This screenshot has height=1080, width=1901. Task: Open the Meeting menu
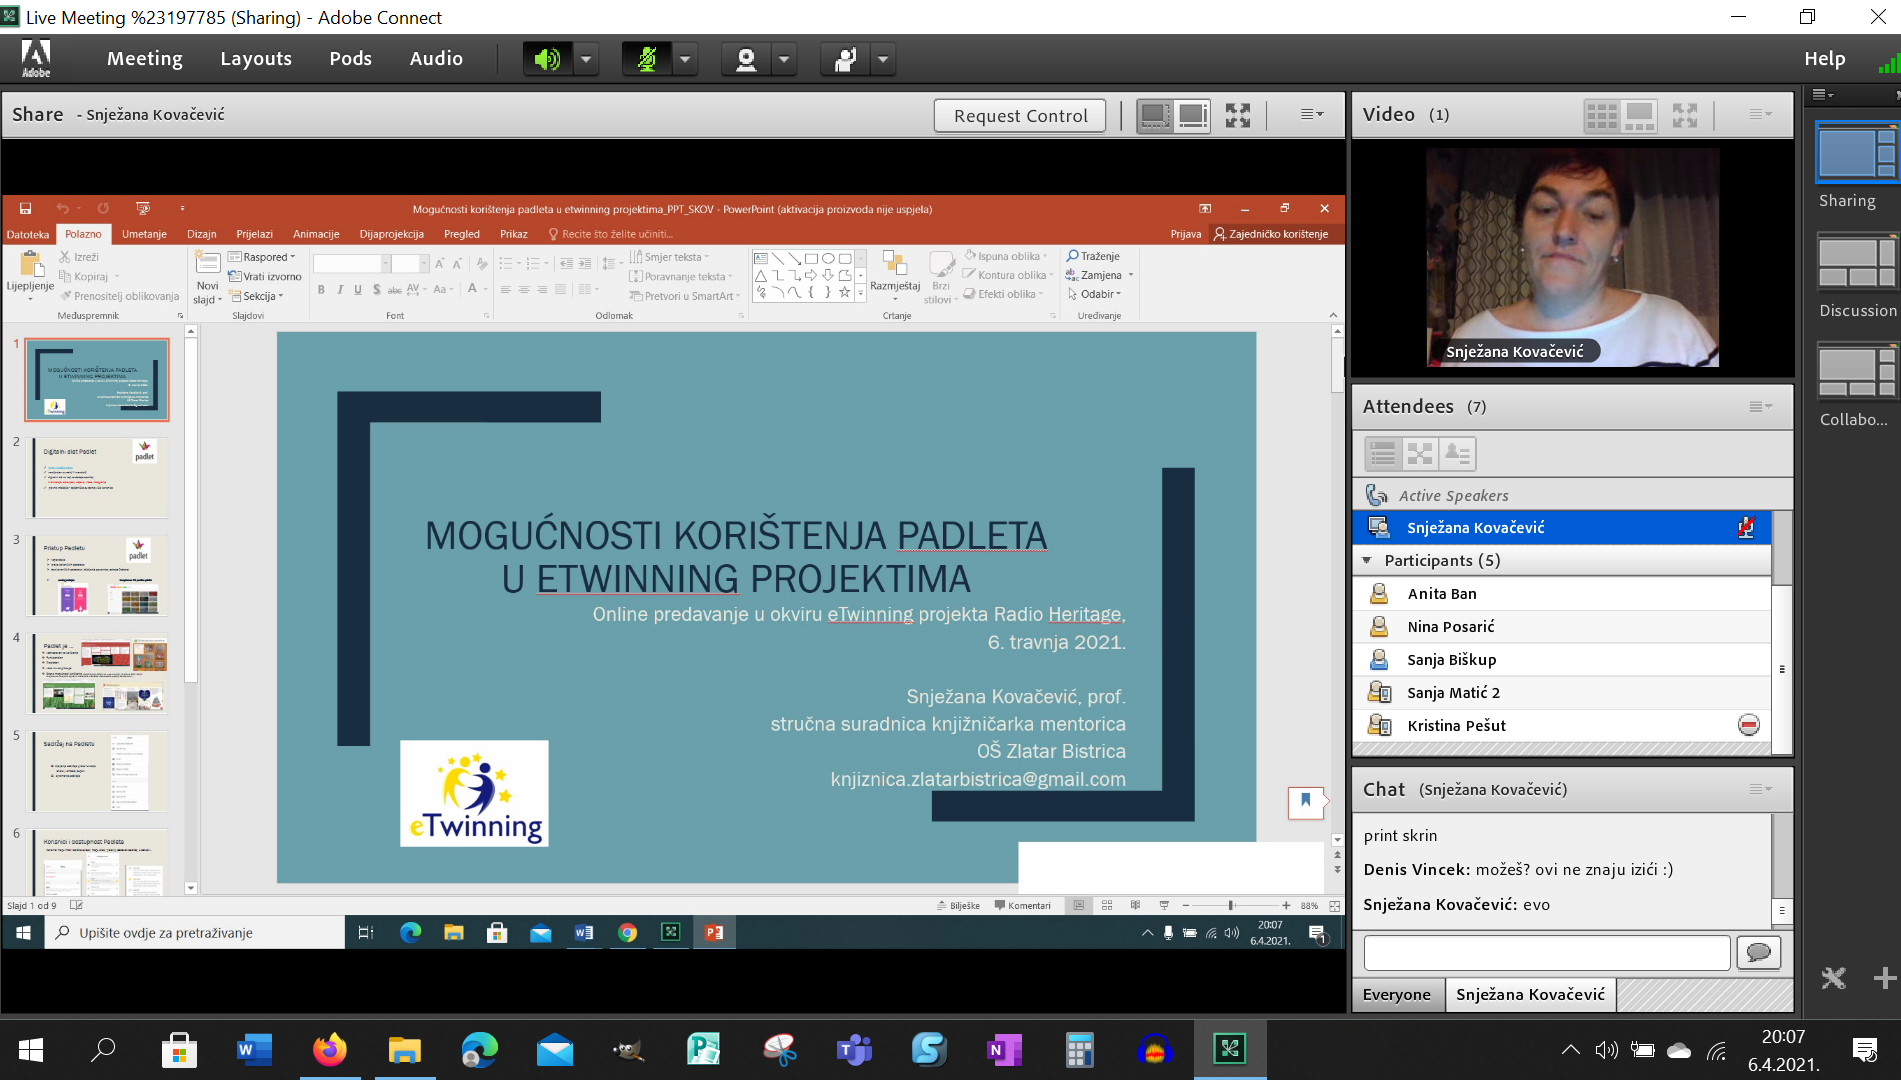145,59
